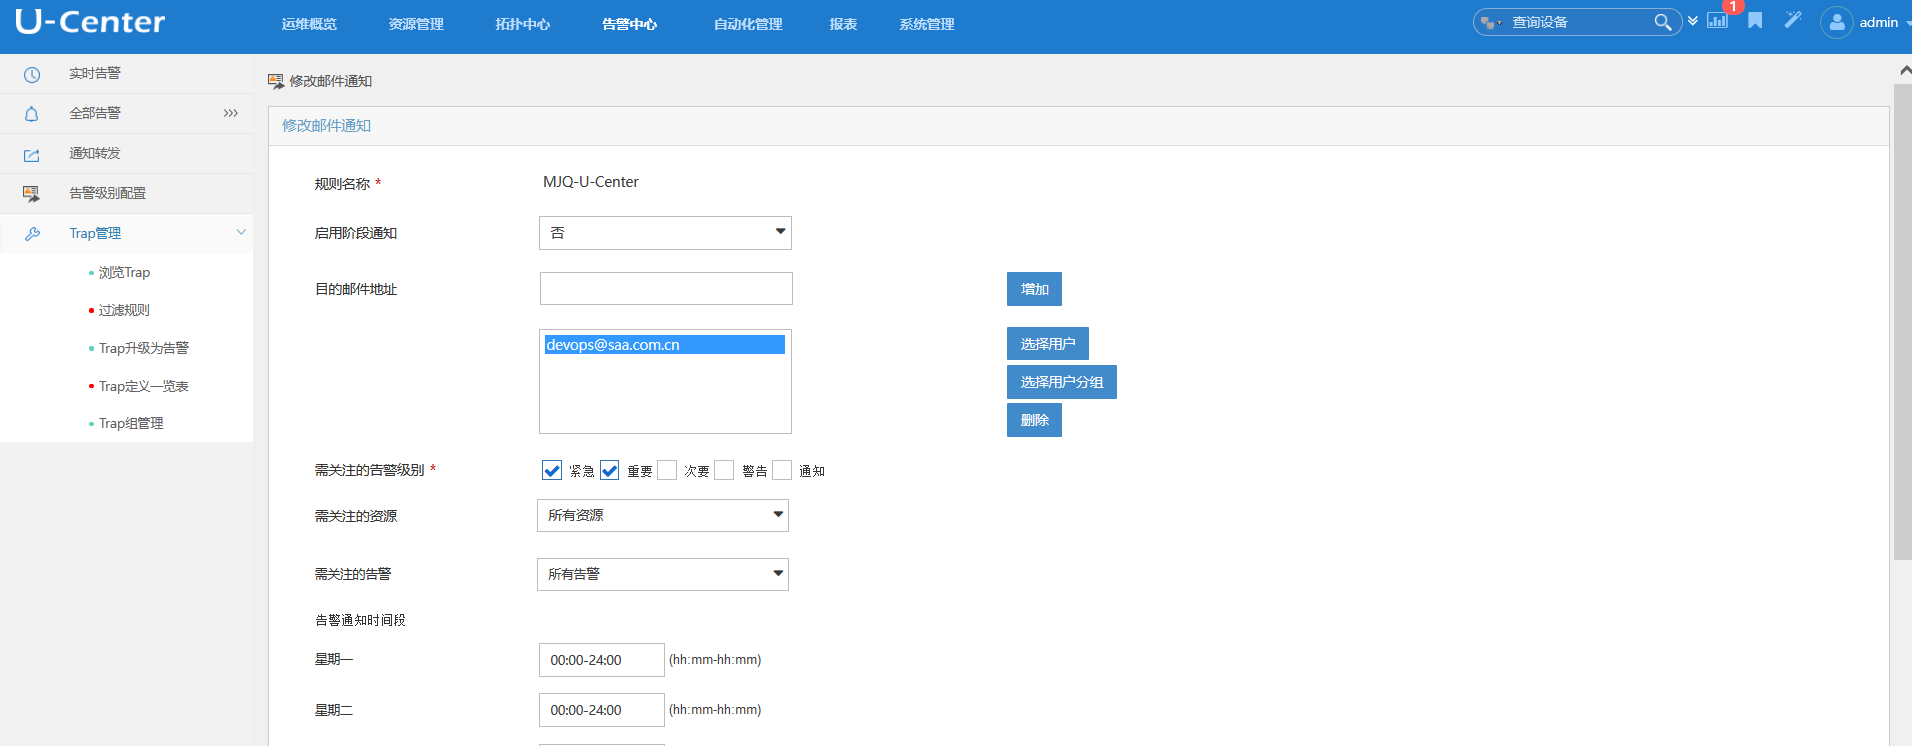Open Trap升级为告警 in the sidebar
Viewport: 1912px width, 746px height.
[x=144, y=348]
